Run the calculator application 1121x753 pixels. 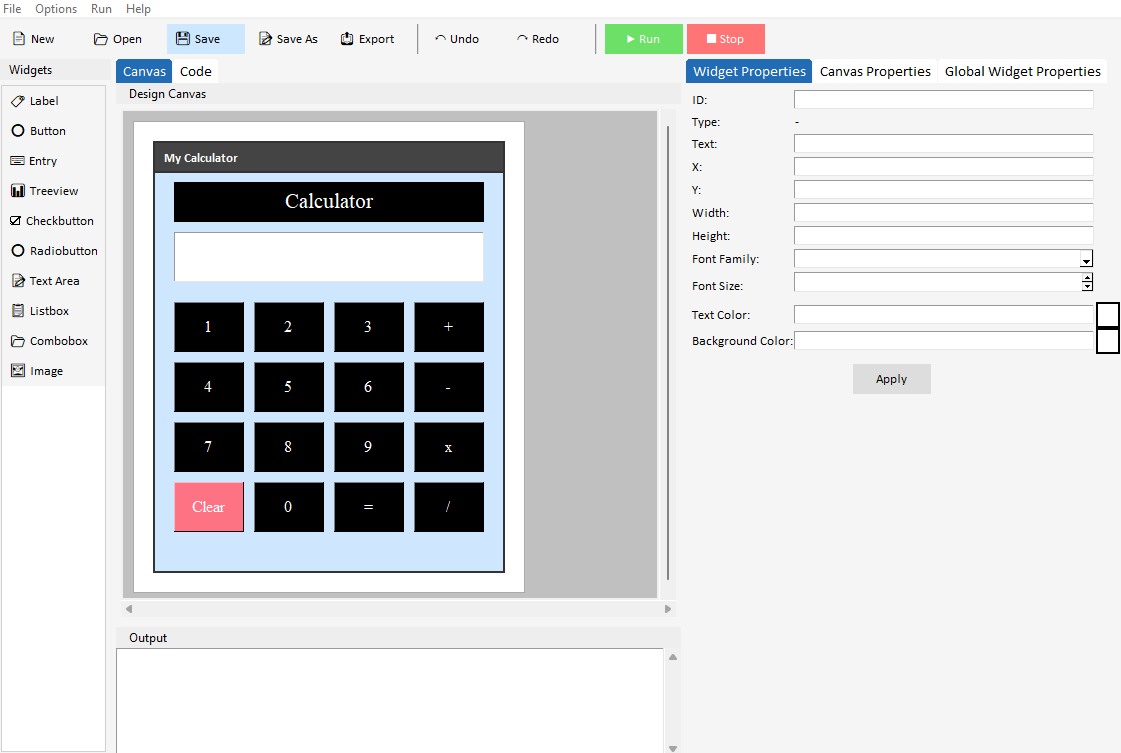[643, 38]
